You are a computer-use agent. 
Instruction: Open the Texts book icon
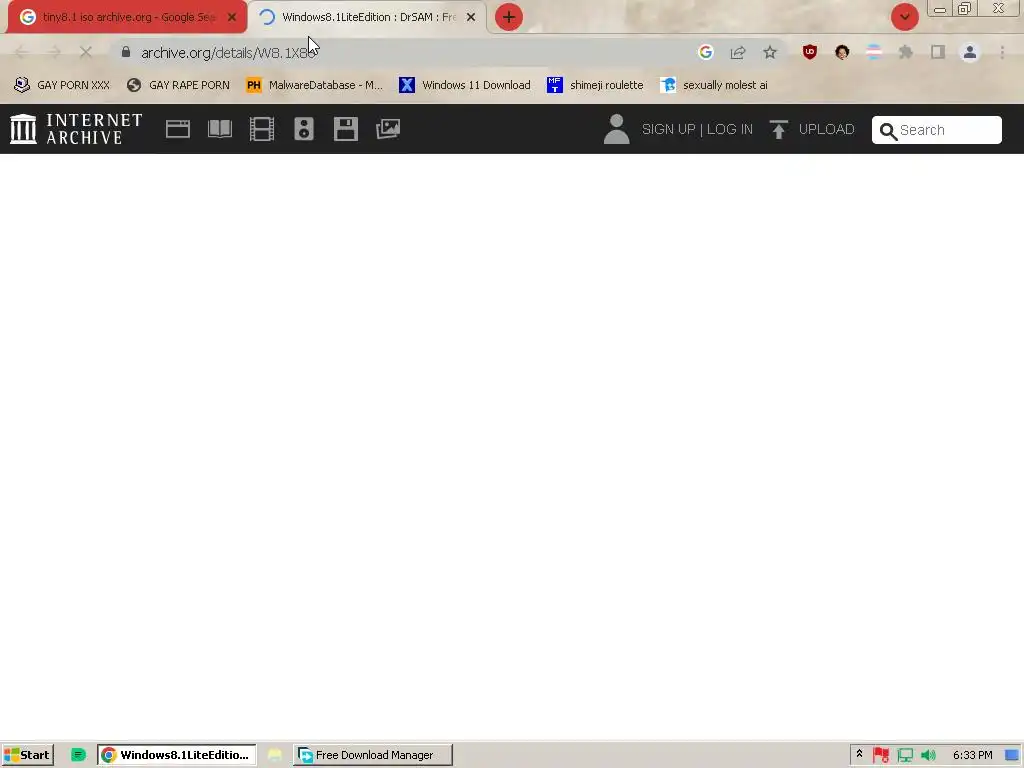pyautogui.click(x=219, y=129)
